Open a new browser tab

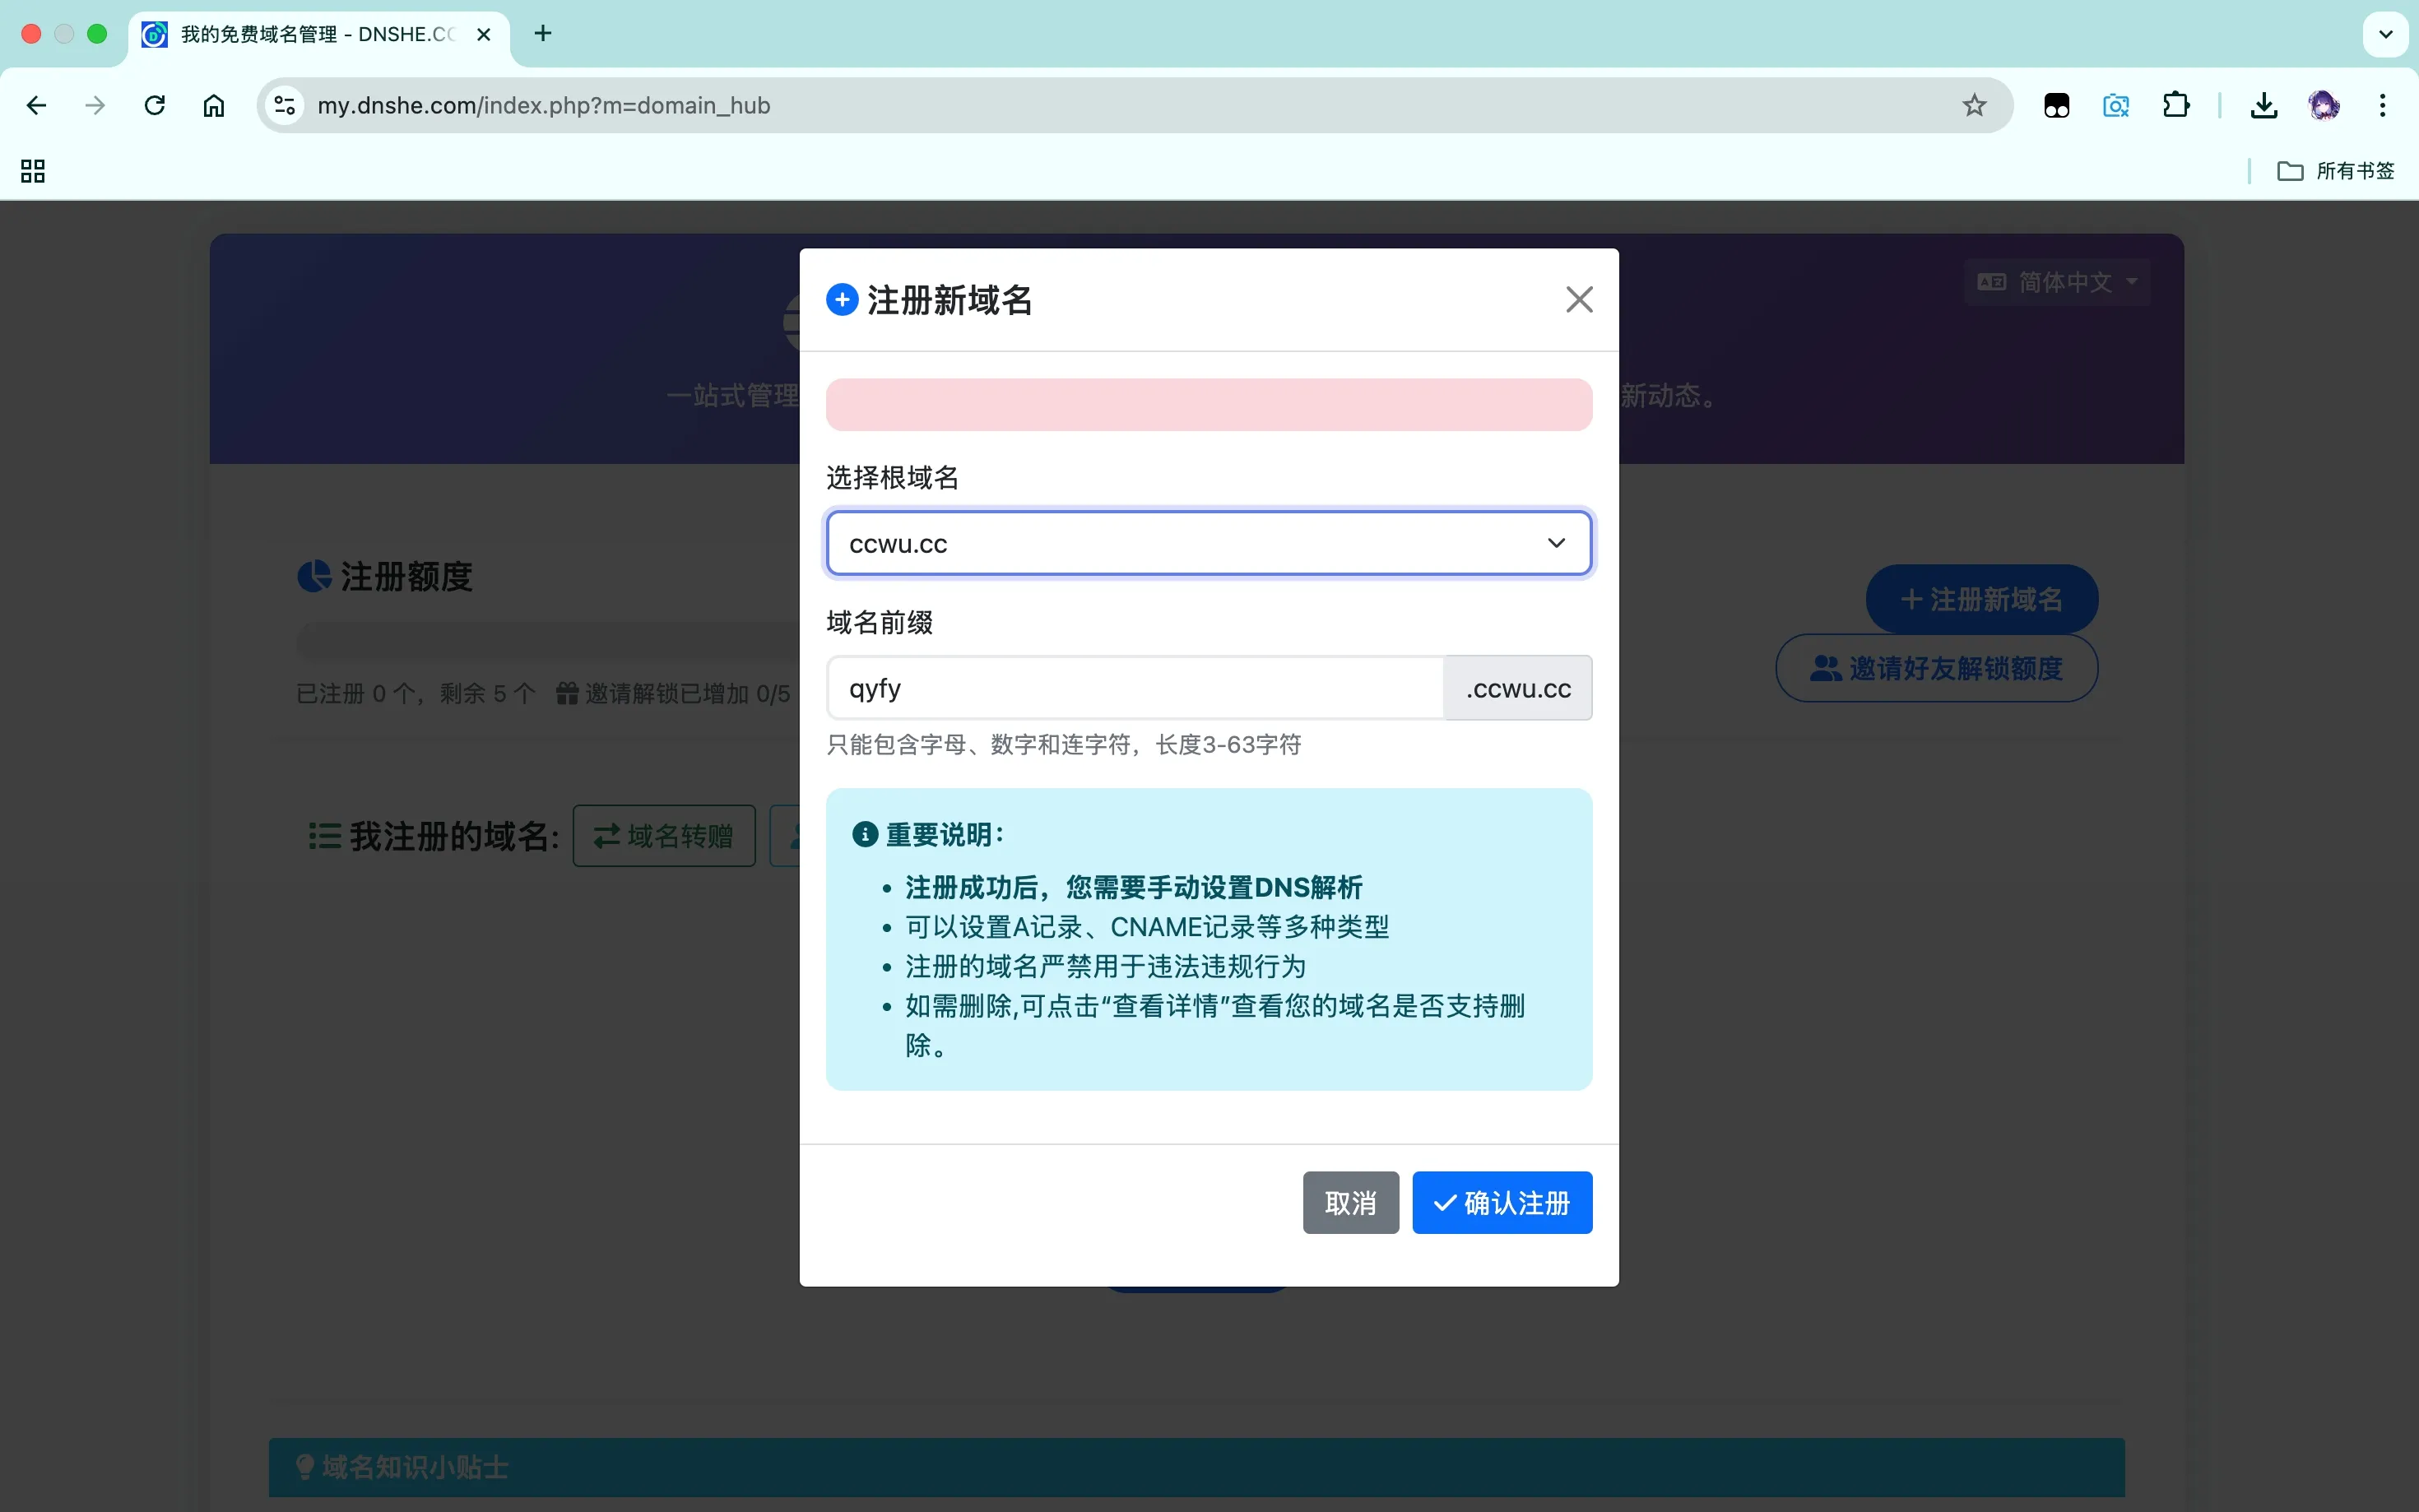(x=543, y=33)
